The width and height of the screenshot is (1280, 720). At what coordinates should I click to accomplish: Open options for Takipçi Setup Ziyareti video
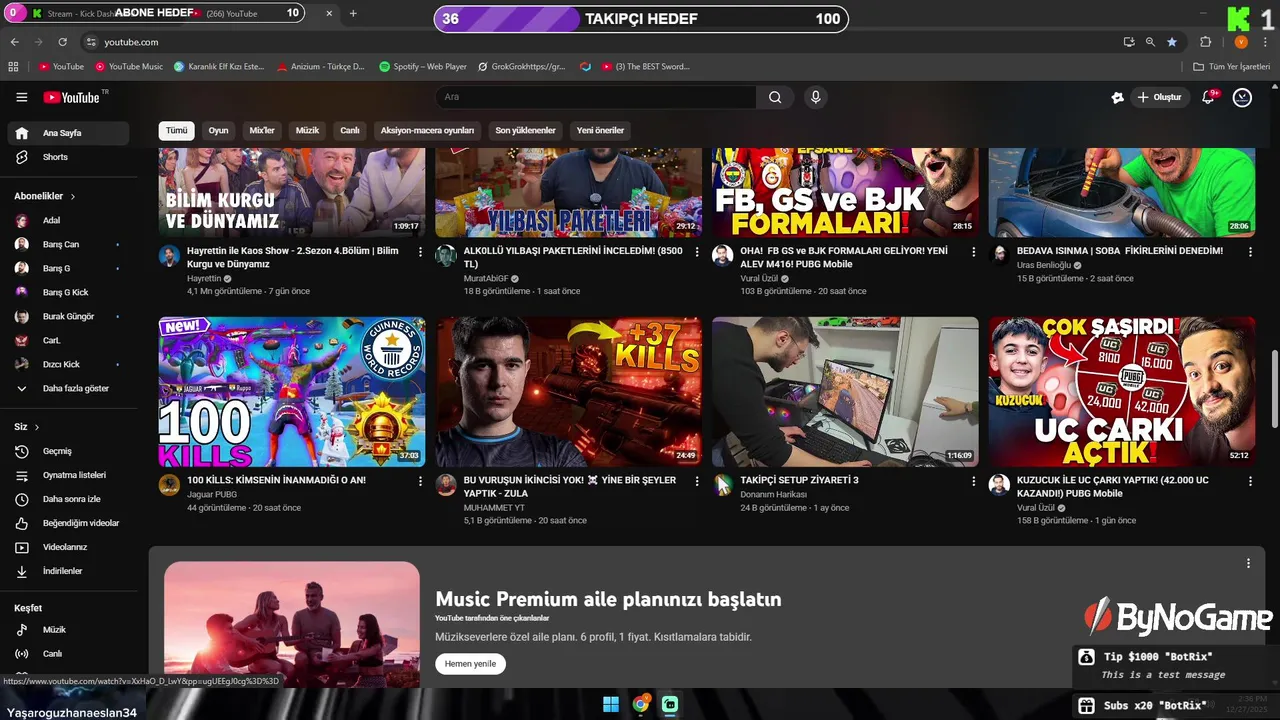[973, 481]
